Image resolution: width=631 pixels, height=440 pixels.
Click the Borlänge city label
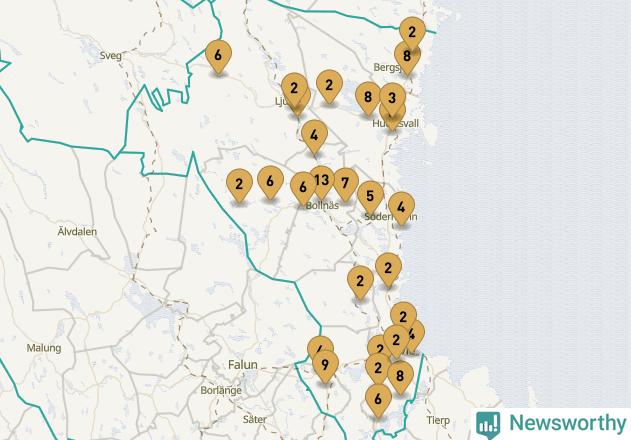(221, 390)
